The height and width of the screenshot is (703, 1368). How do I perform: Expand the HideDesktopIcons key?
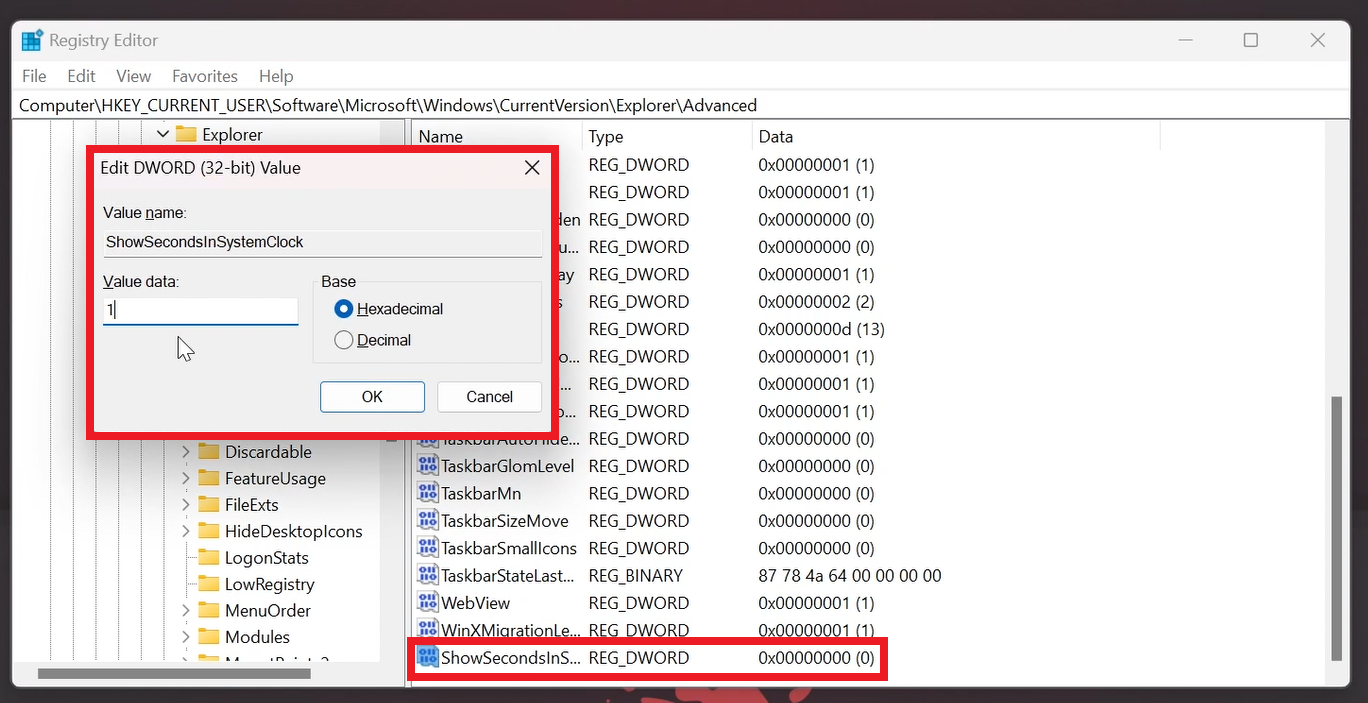point(186,531)
